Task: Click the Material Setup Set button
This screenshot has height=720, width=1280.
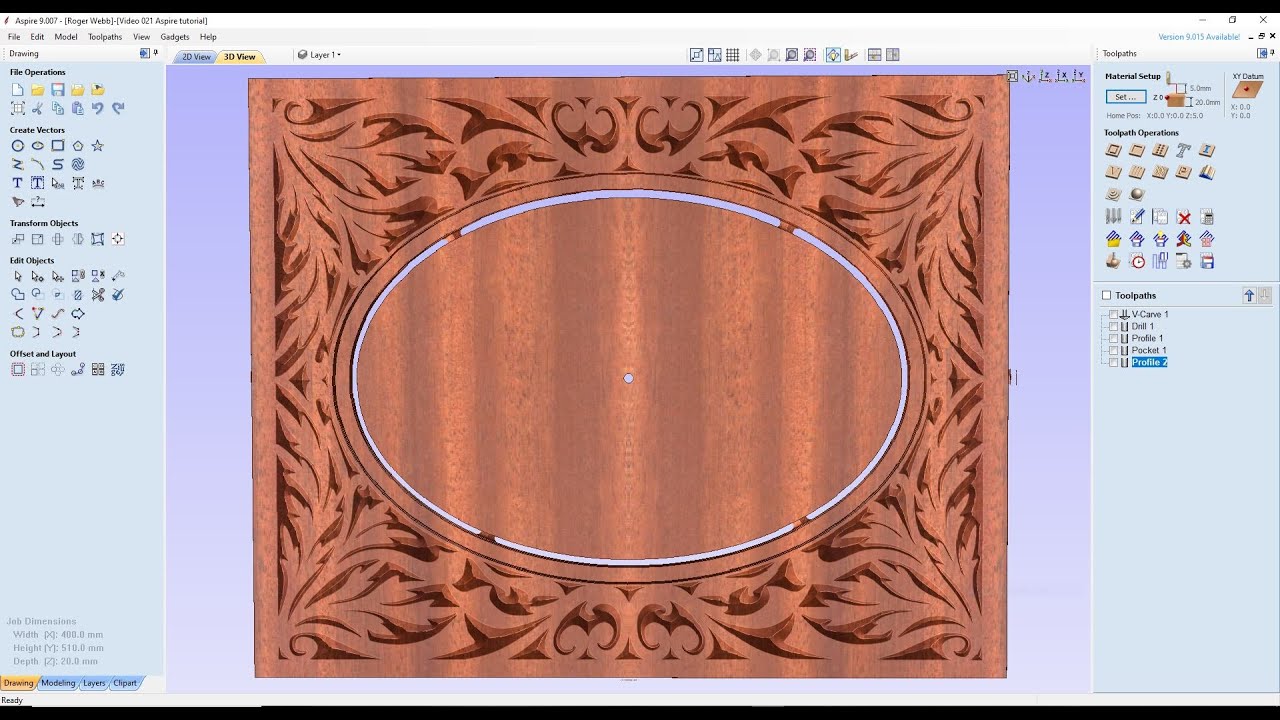Action: coord(1125,97)
